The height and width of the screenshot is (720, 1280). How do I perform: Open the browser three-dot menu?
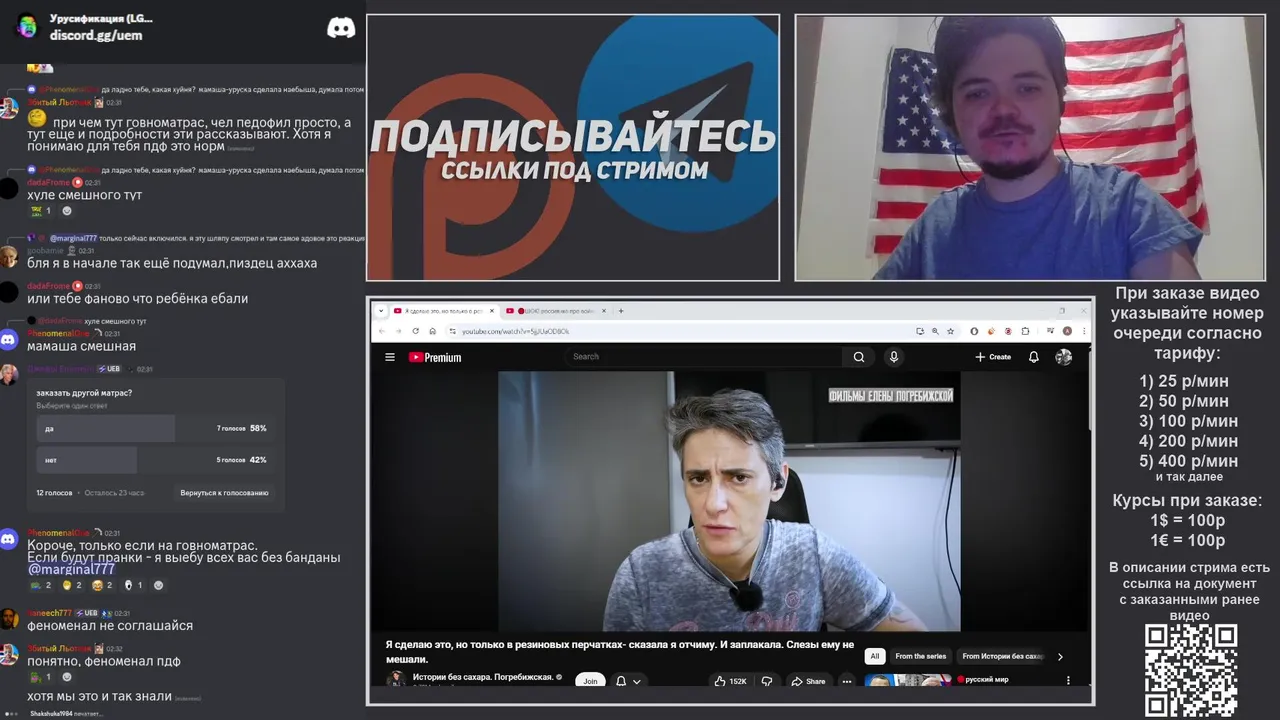pyautogui.click(x=1083, y=331)
